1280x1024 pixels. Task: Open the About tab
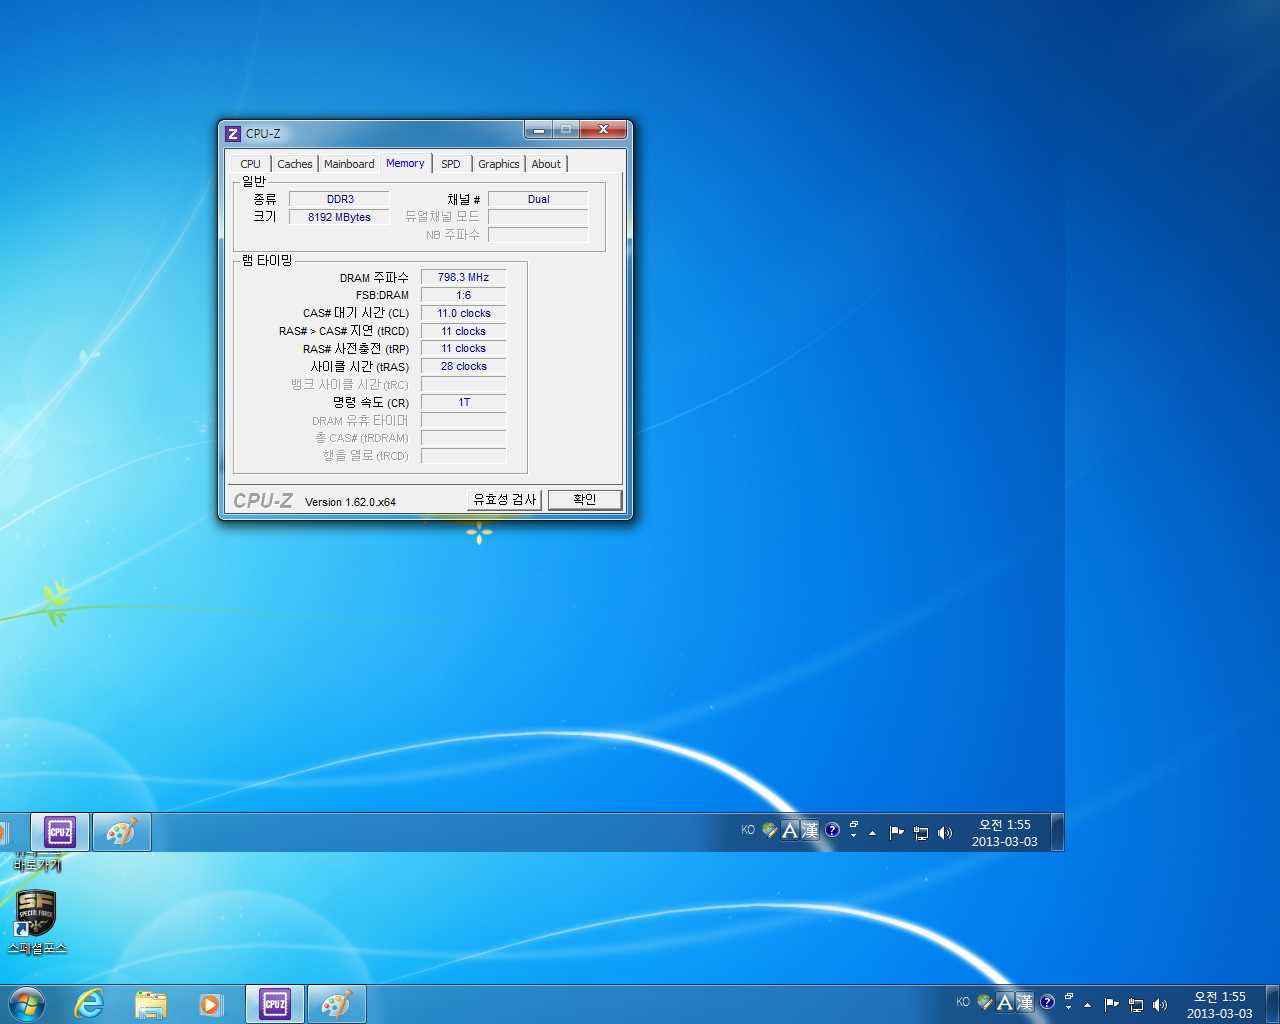546,164
